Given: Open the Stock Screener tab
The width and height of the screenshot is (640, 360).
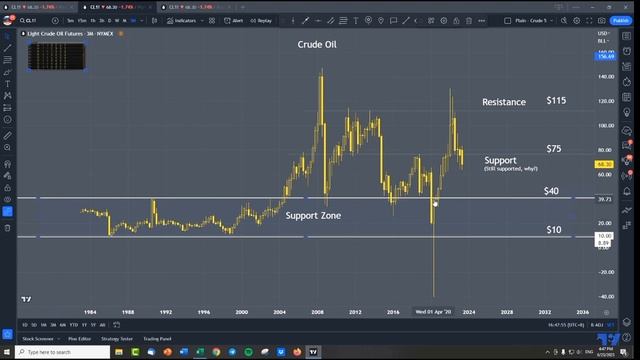Looking at the screenshot, I should (38, 339).
